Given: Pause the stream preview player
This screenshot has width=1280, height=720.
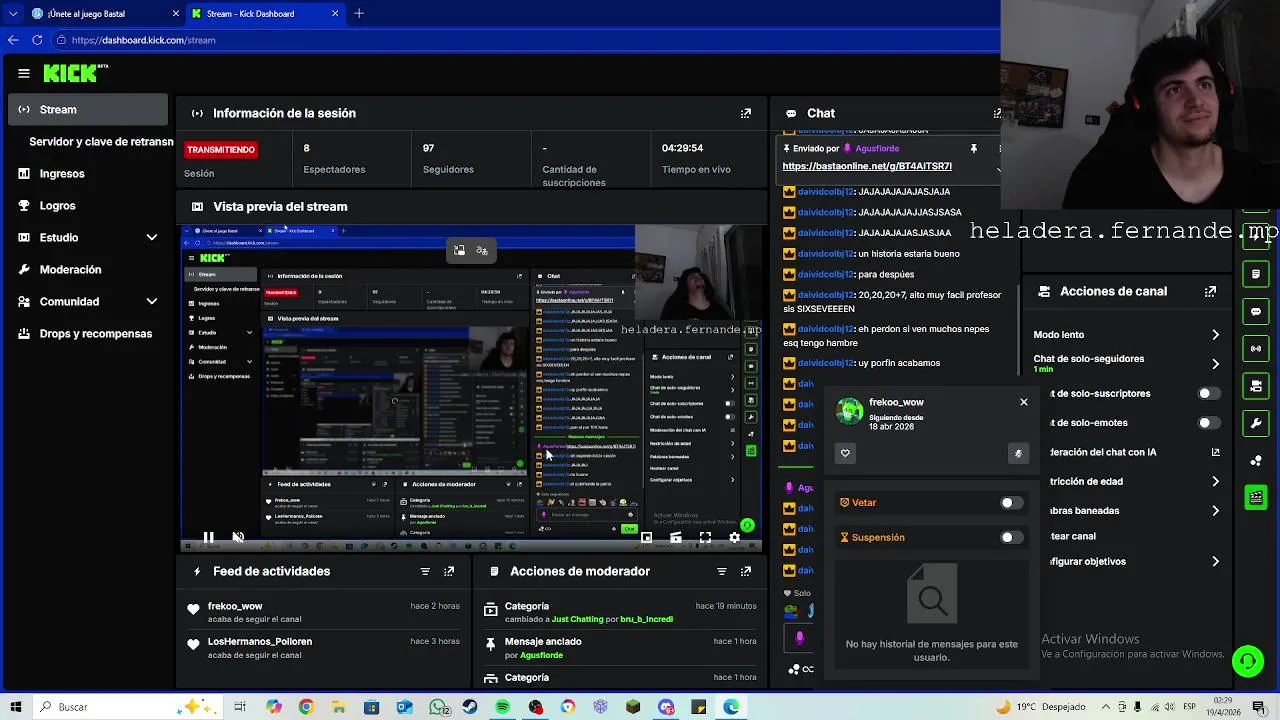Looking at the screenshot, I should (208, 537).
